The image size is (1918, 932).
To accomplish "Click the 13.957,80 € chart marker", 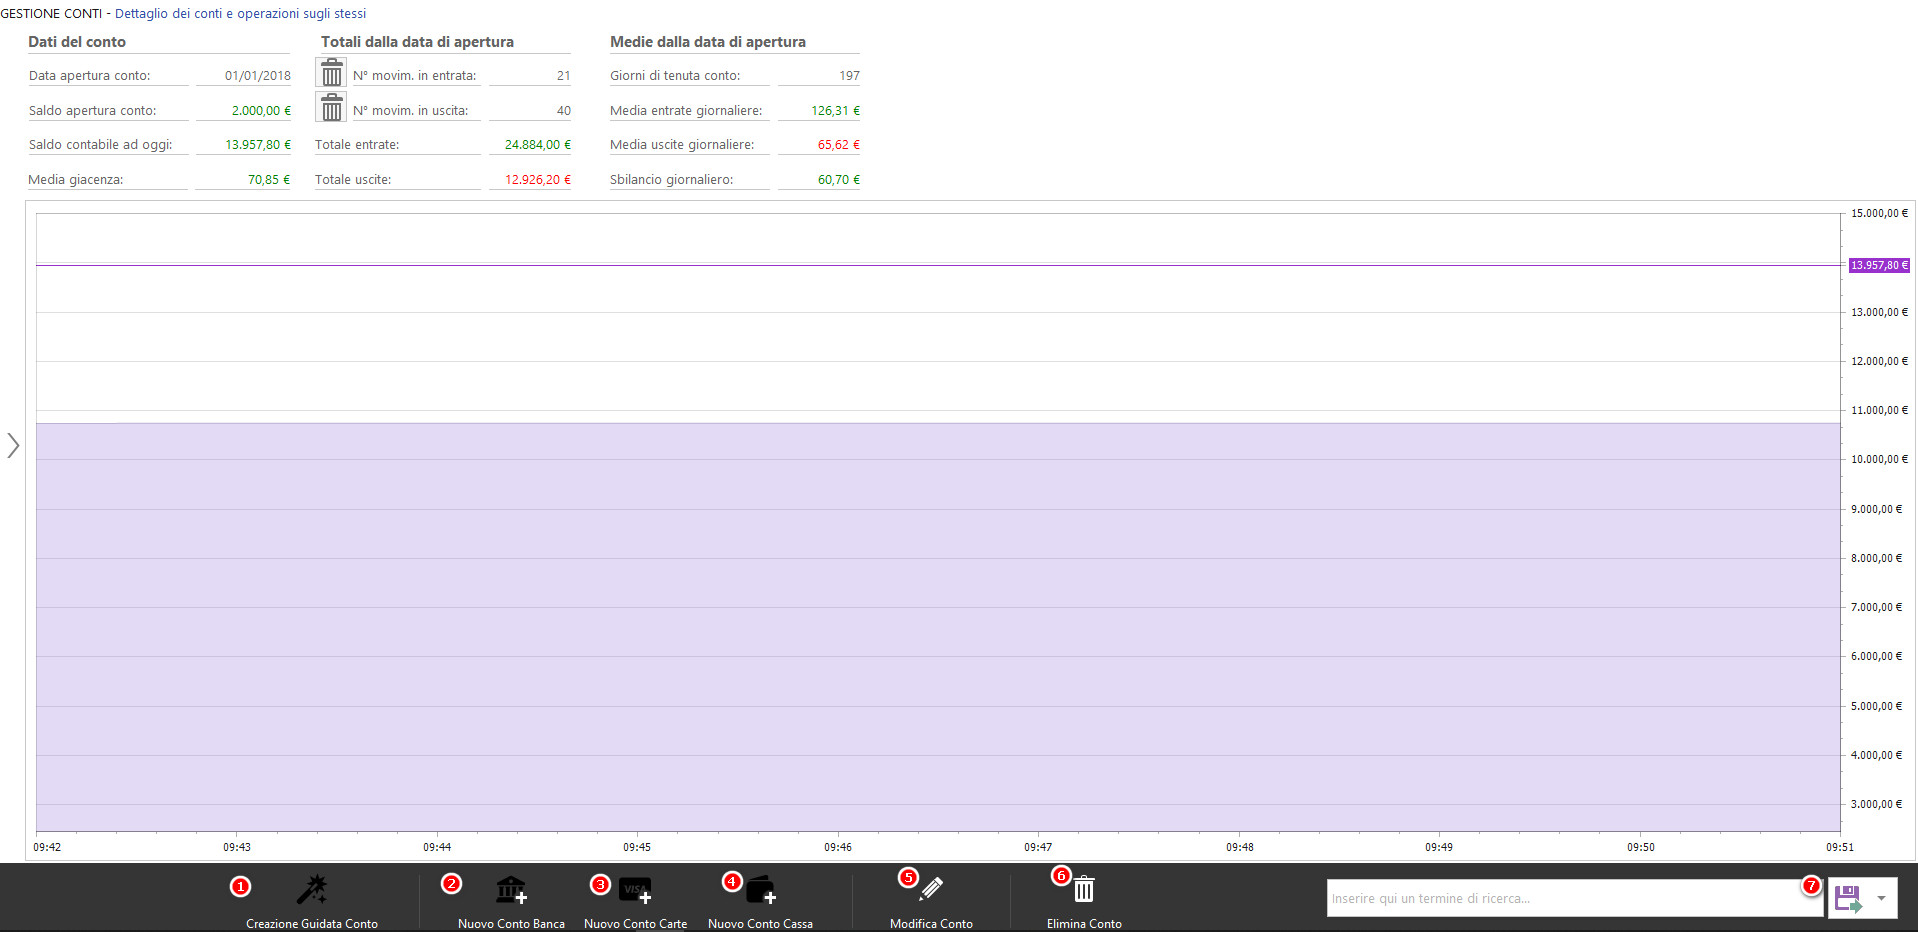I will [x=1879, y=265].
